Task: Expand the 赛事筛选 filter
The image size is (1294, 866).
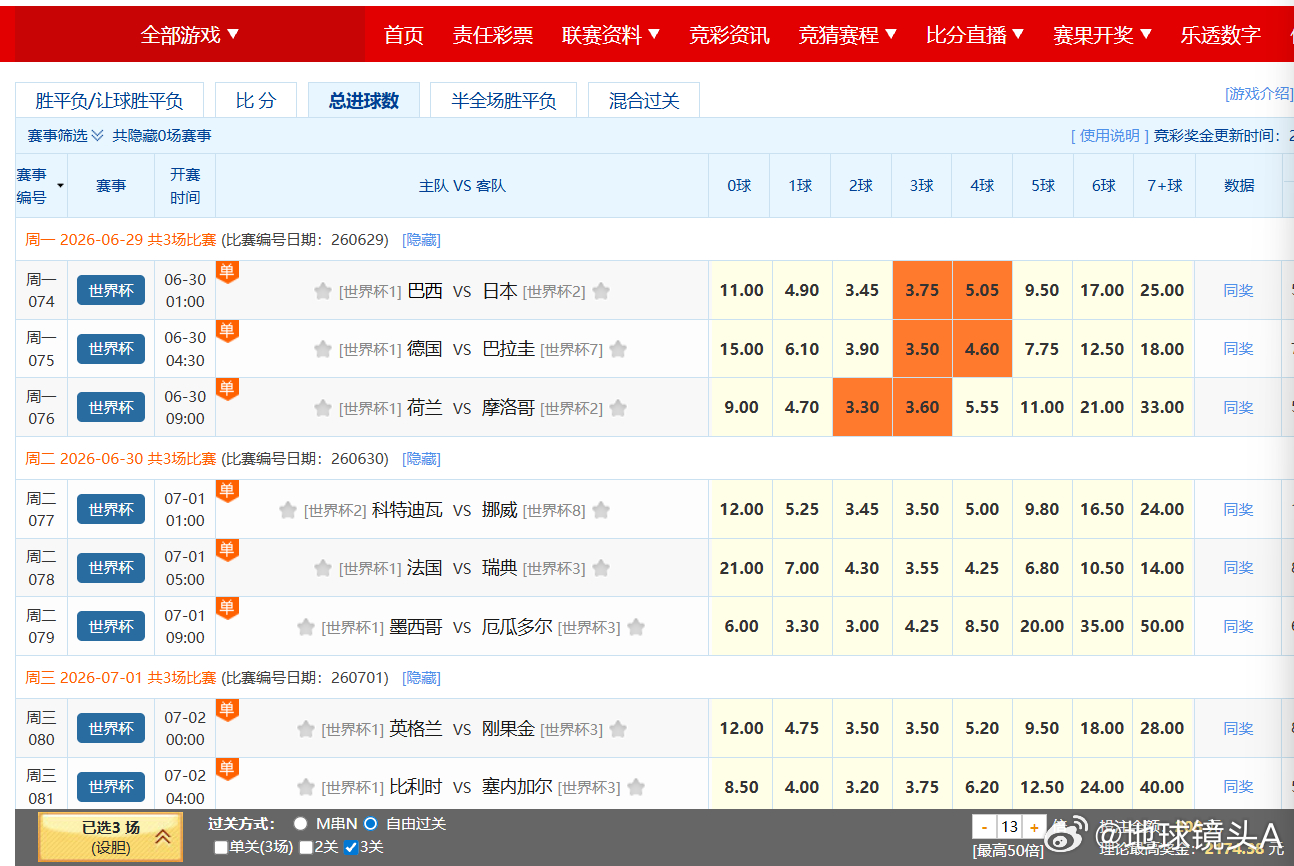Action: pyautogui.click(x=65, y=135)
